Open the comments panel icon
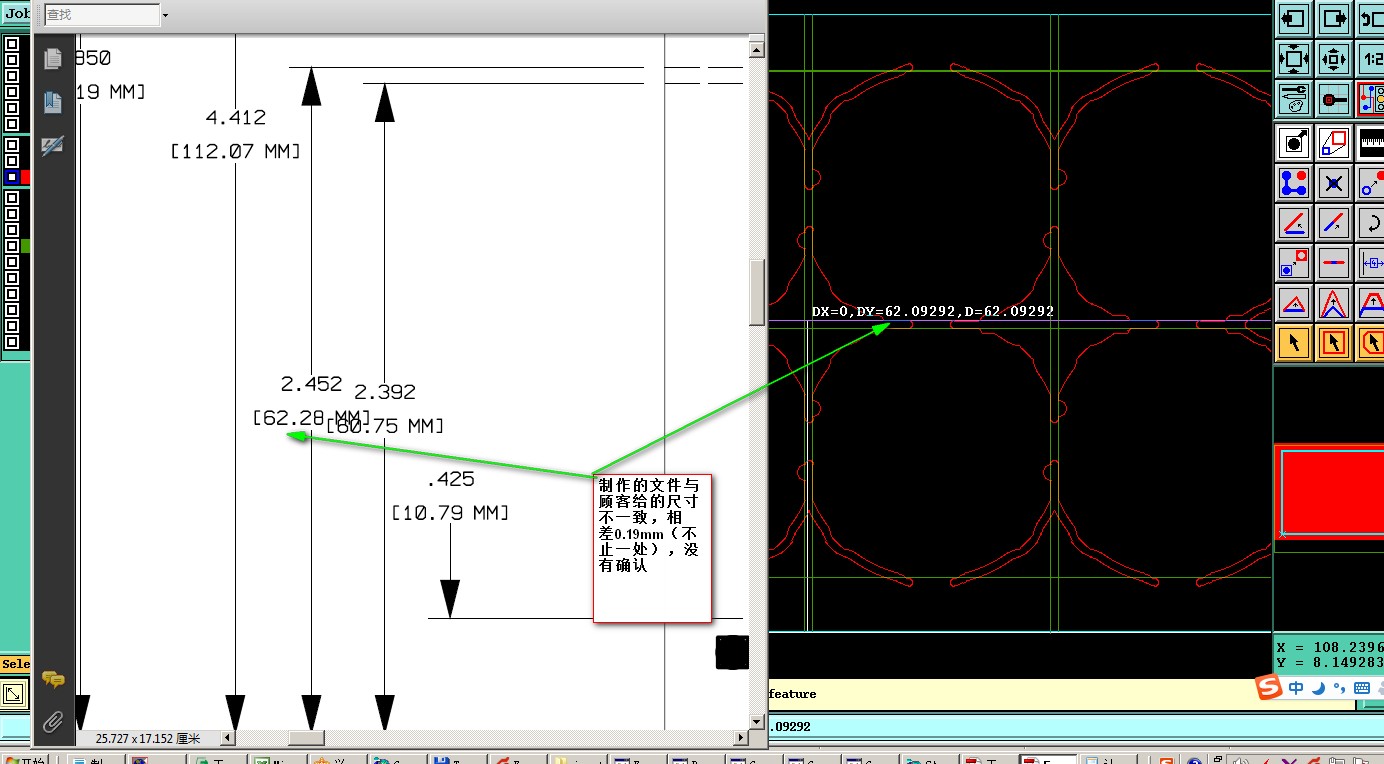Image resolution: width=1384 pixels, height=764 pixels. coord(53,679)
